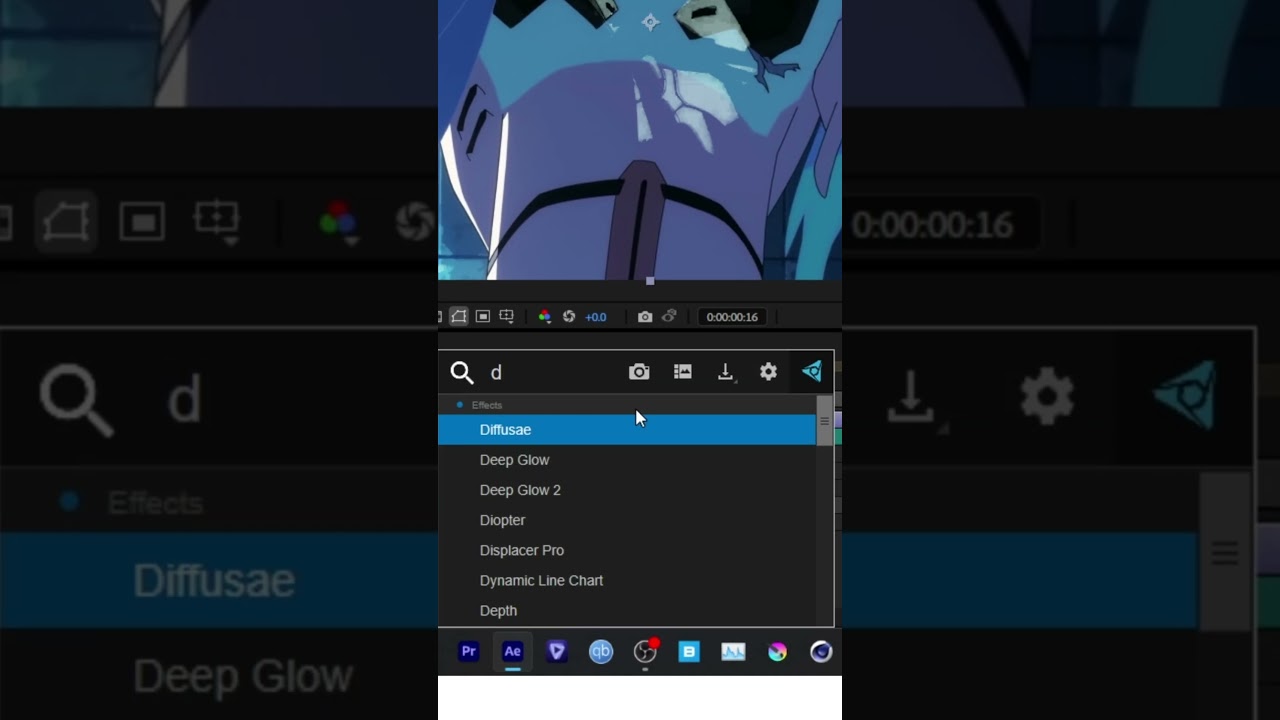Click the composition preview image

pyautogui.click(x=640, y=140)
